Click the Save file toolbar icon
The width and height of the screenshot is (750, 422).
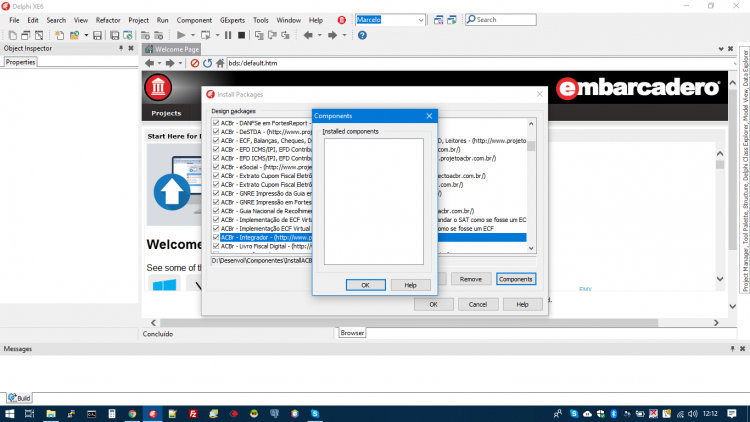(x=98, y=35)
